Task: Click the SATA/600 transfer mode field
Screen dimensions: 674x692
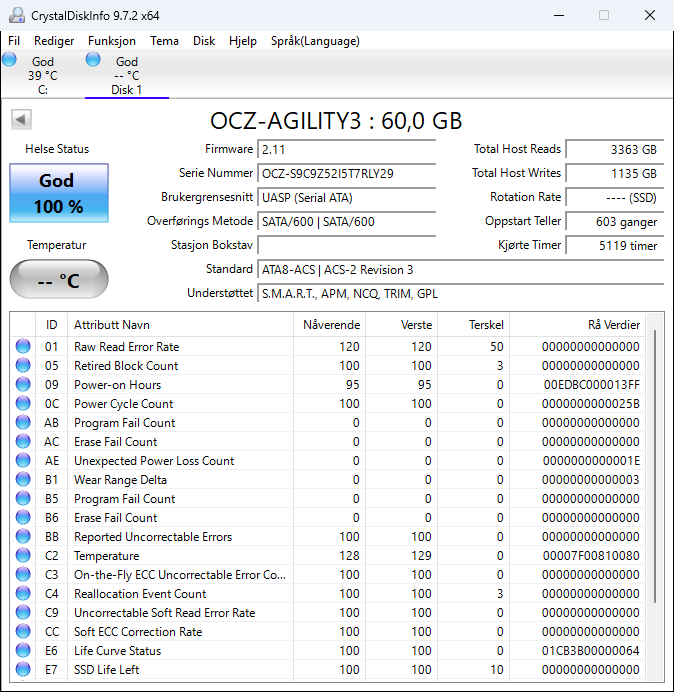Action: 346,221
